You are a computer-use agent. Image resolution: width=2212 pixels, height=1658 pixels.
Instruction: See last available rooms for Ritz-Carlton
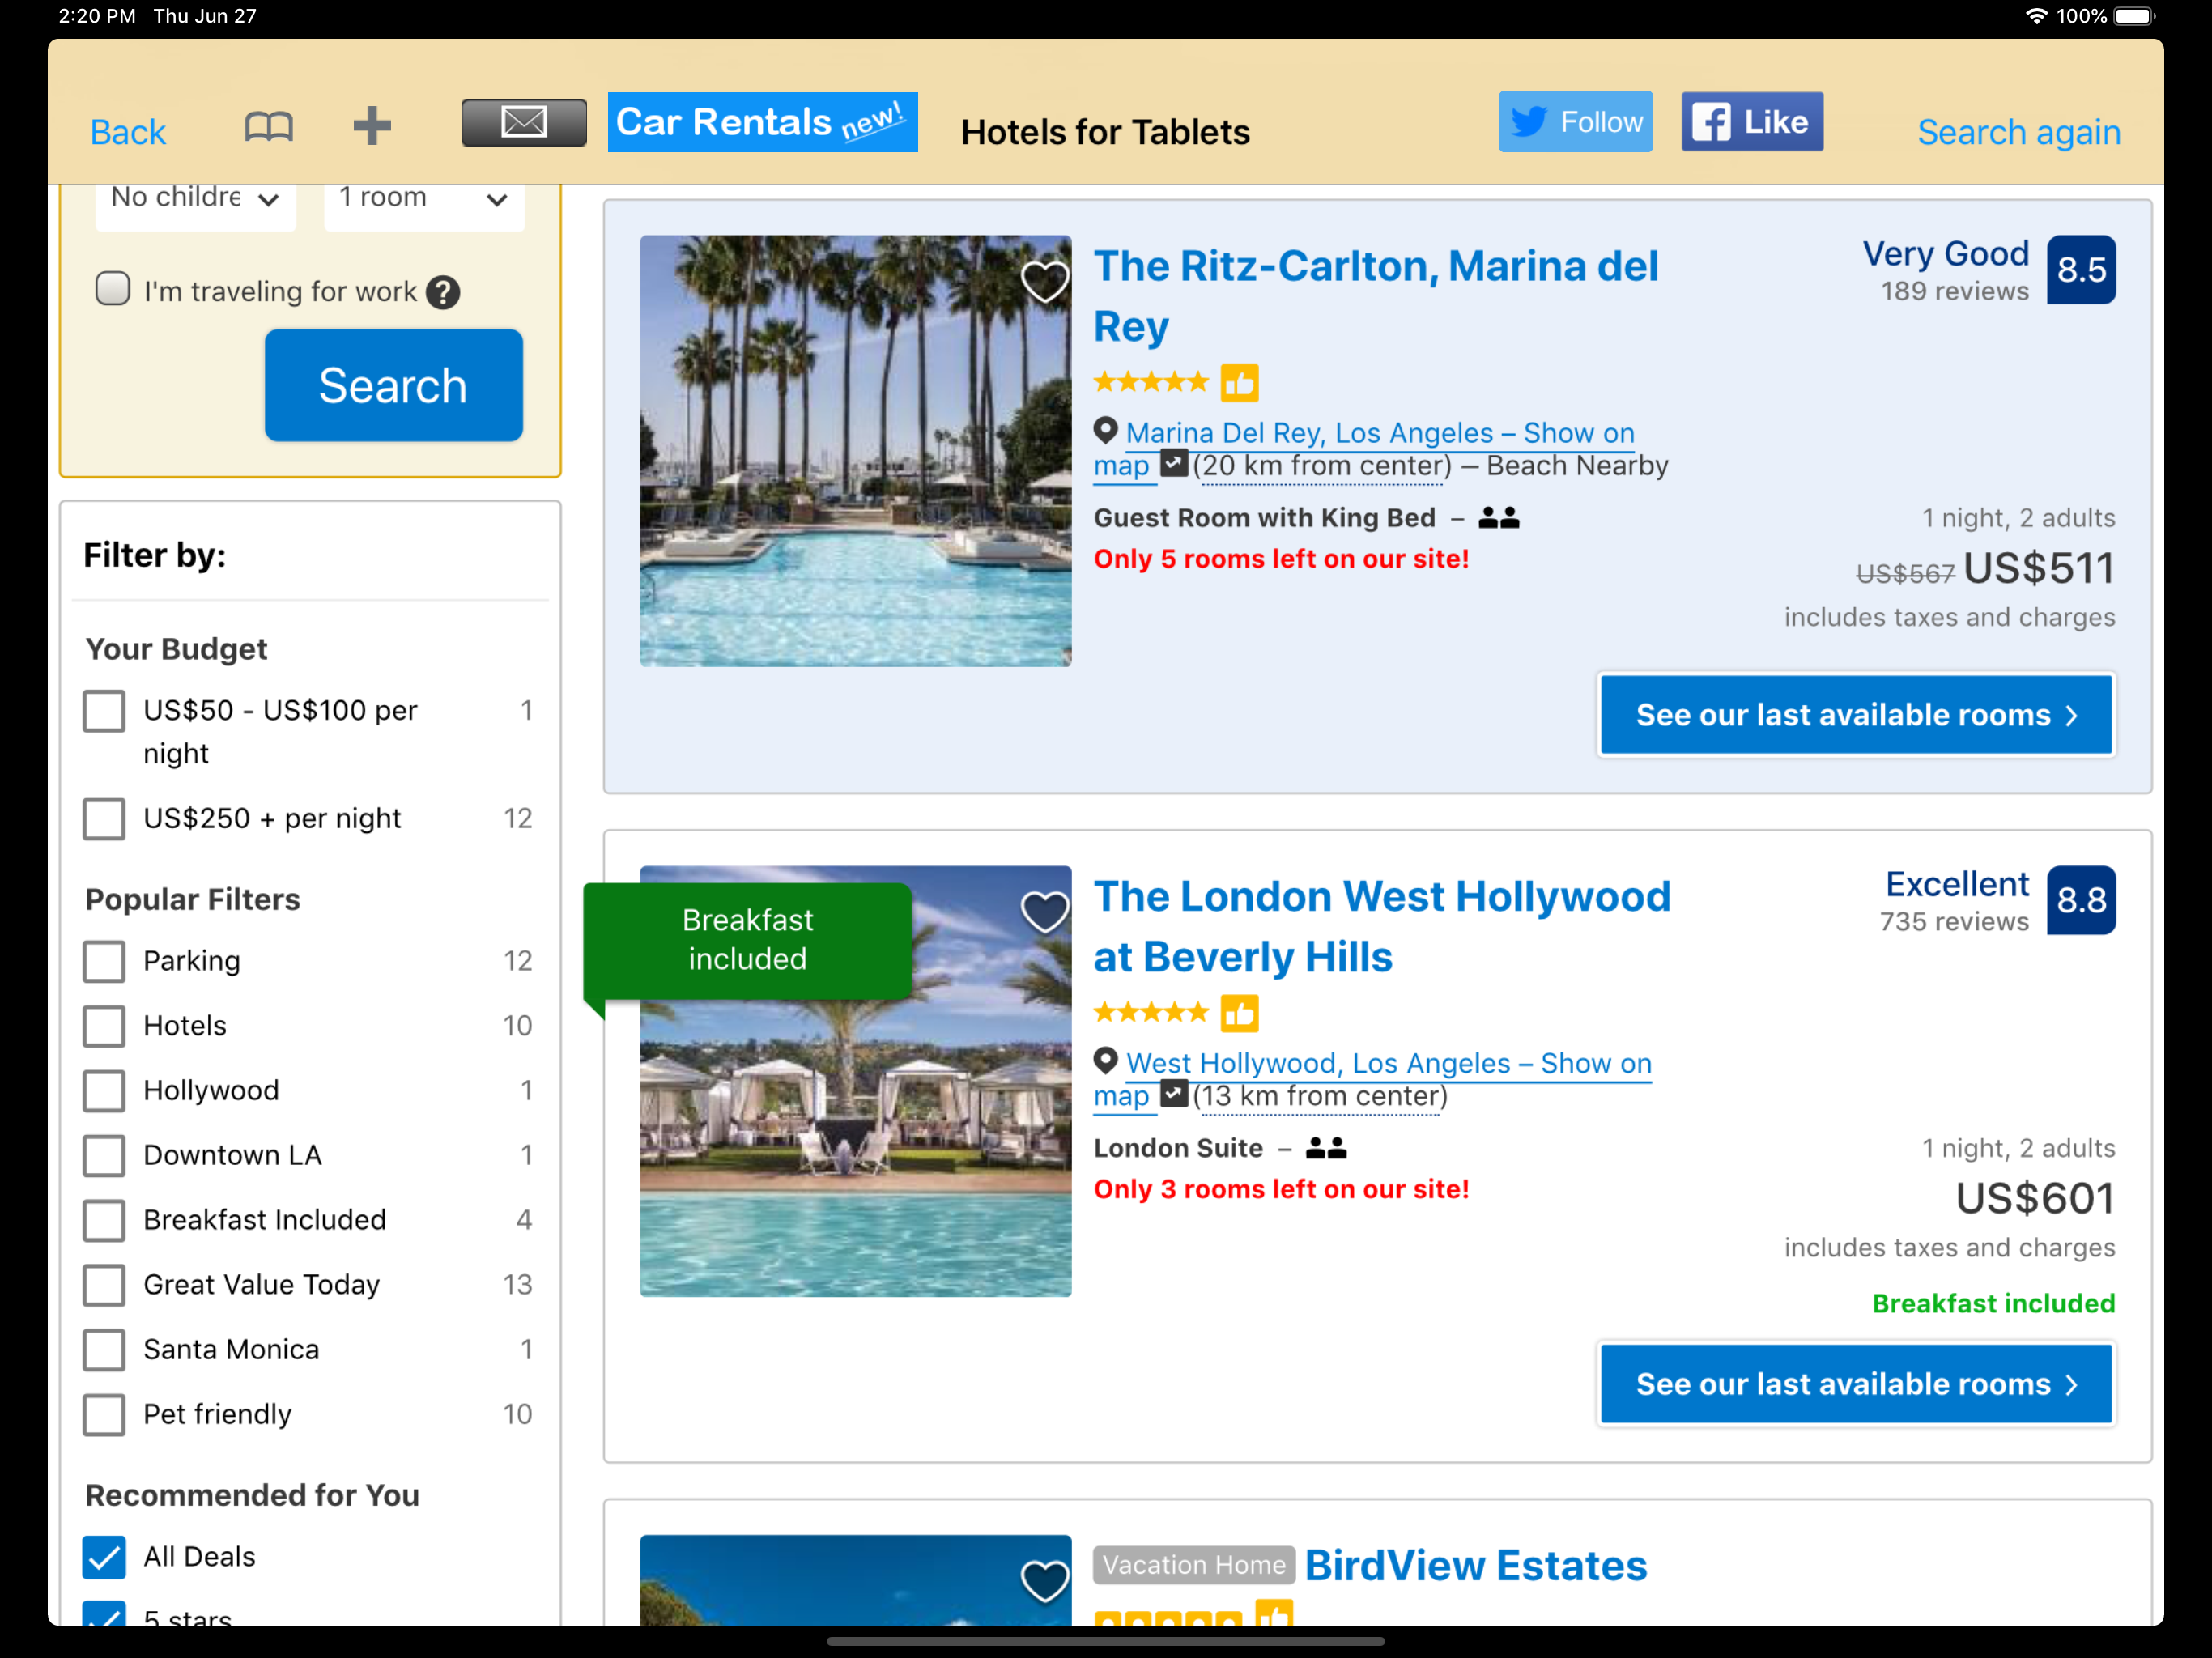[1856, 714]
